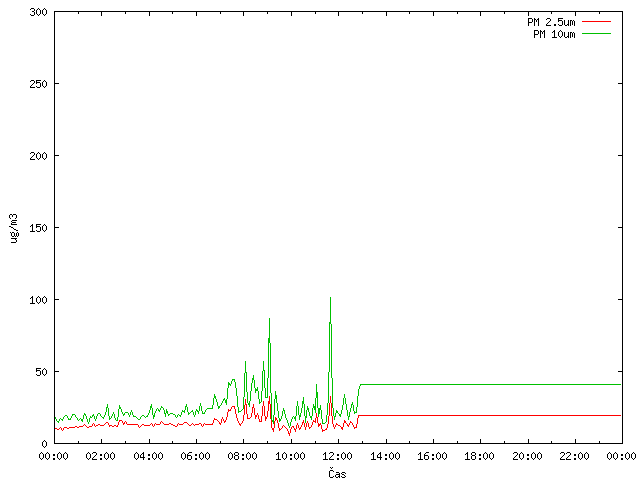Click the 20:00 time label
640x480 pixels.
527,456
